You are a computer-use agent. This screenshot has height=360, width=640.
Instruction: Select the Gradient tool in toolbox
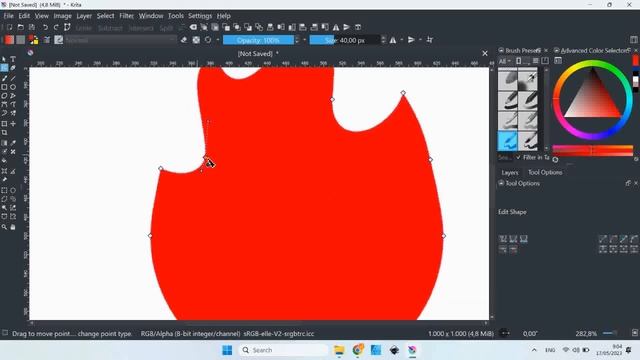pos(4,142)
